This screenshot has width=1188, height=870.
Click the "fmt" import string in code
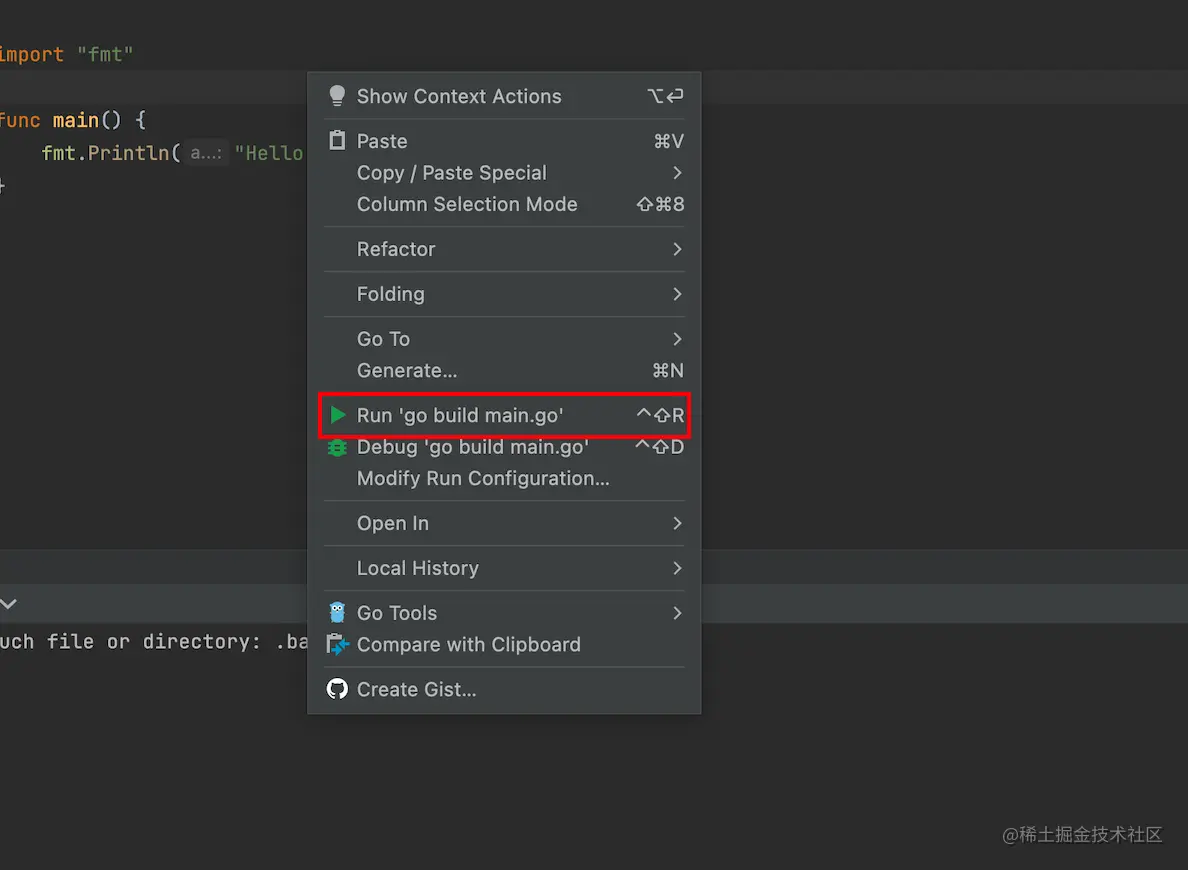105,55
